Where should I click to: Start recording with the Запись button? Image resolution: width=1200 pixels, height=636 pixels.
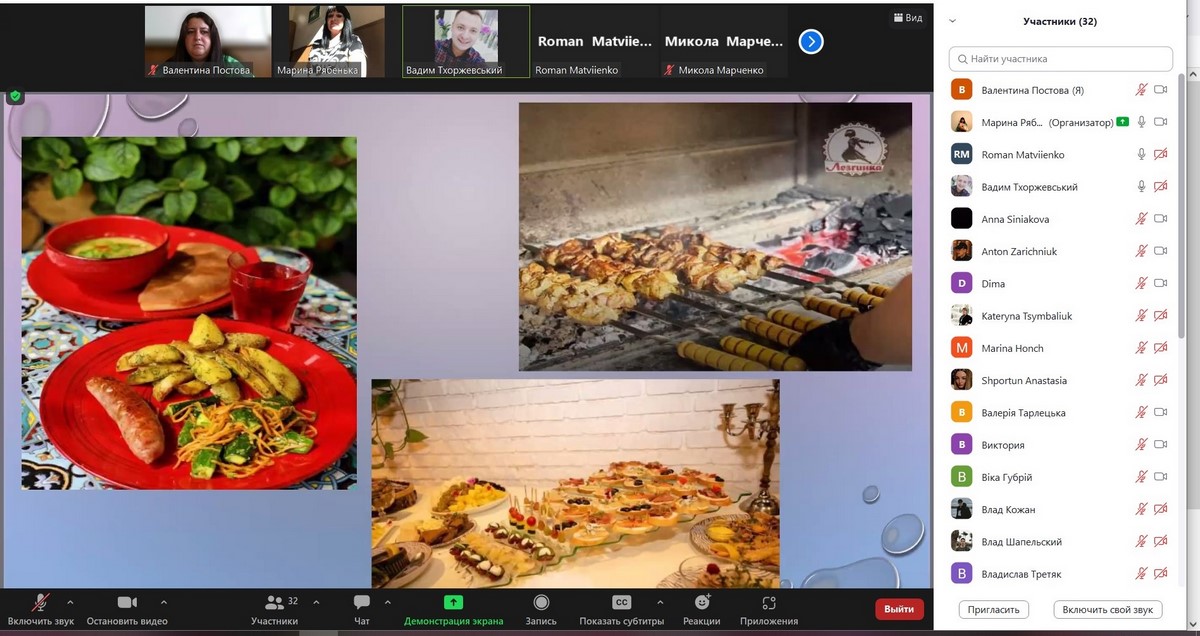point(541,603)
